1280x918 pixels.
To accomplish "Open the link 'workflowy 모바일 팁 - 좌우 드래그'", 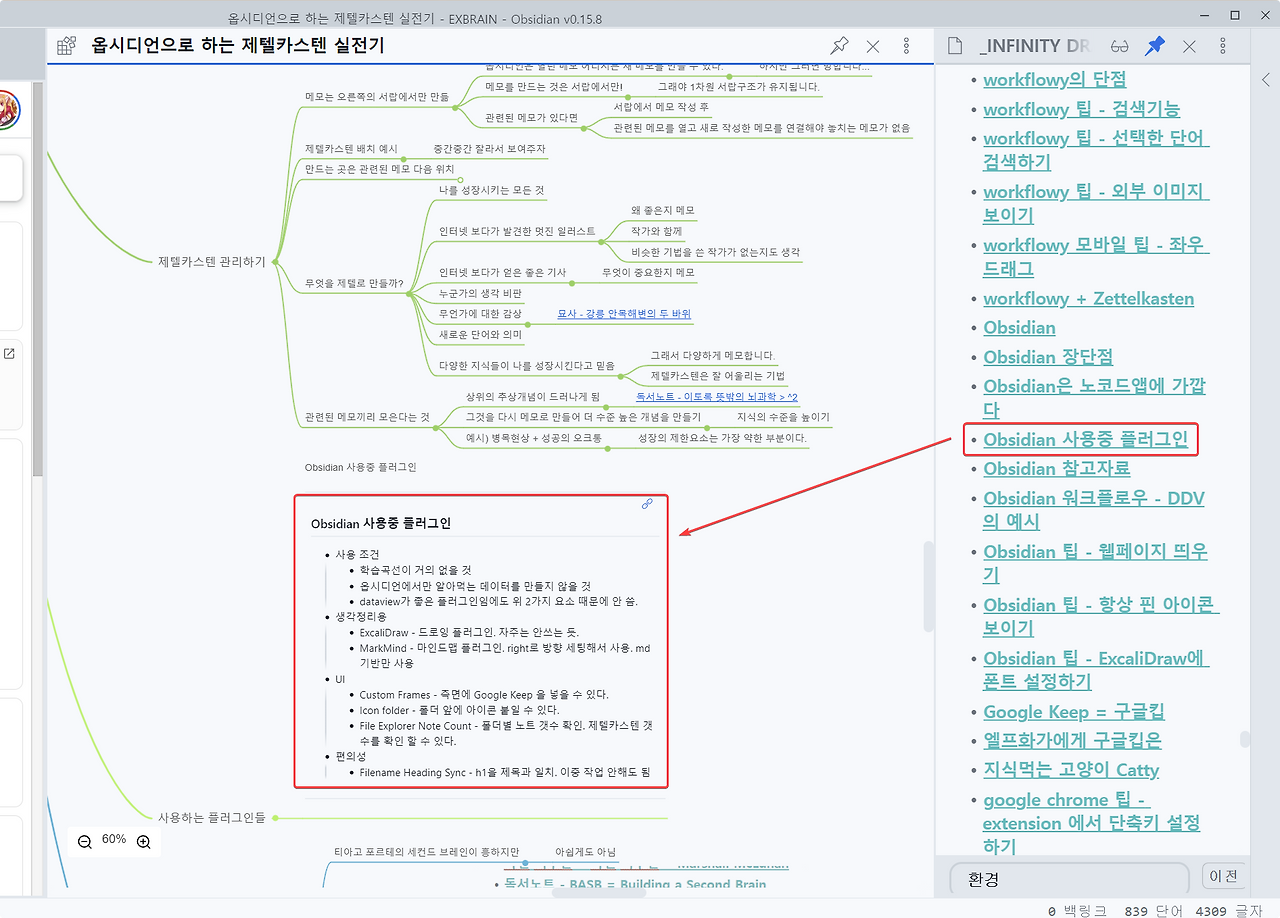I will [1096, 257].
